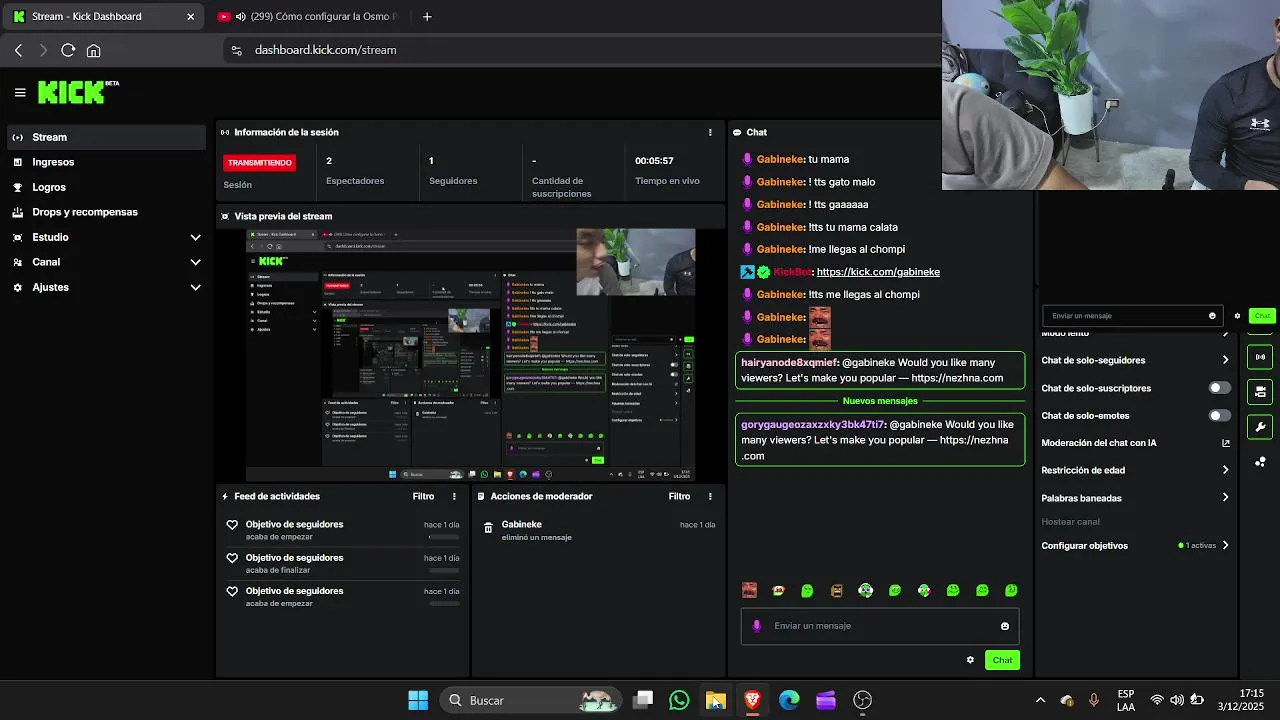Click the camera layout icon in right sidebar
1280x720 pixels.
click(x=1260, y=391)
